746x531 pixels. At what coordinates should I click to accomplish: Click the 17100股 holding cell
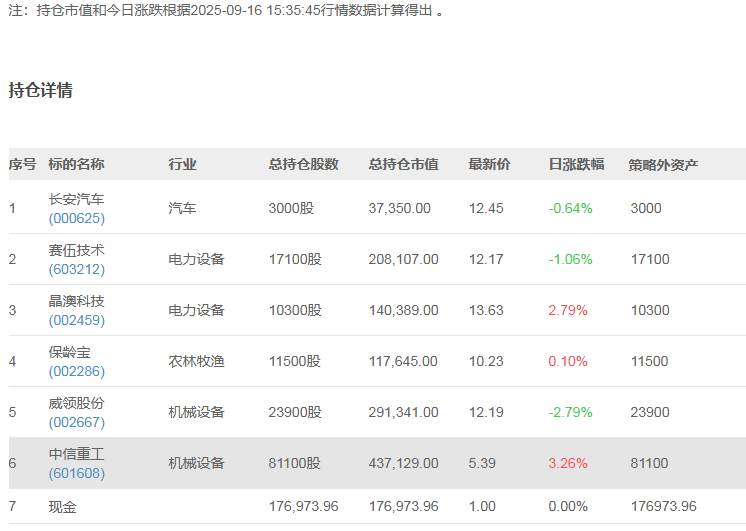[x=295, y=259]
